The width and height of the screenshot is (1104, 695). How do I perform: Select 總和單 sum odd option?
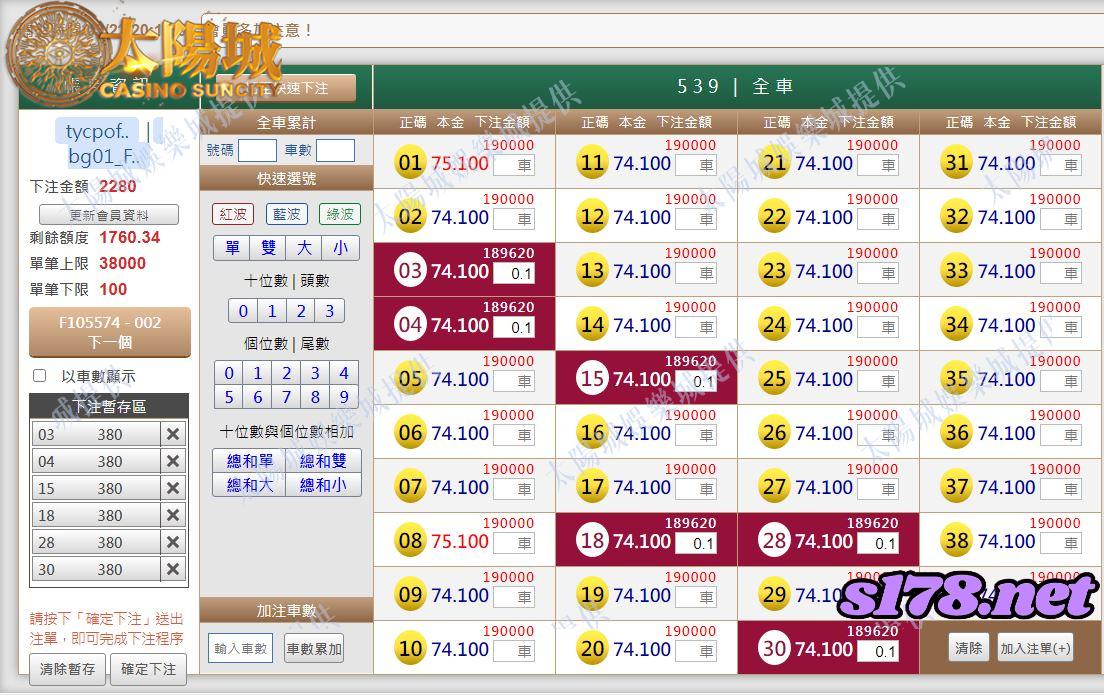(x=249, y=461)
